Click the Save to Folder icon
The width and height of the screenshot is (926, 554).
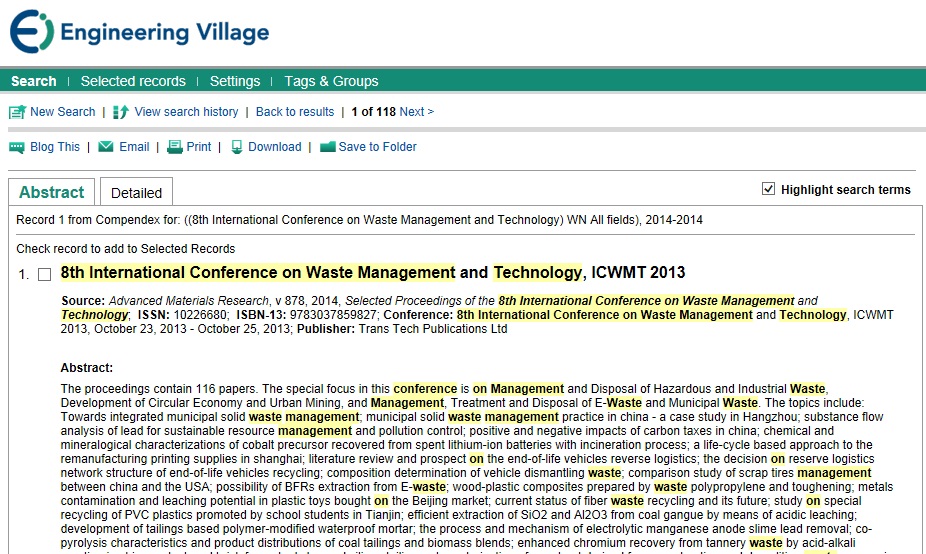click(327, 147)
